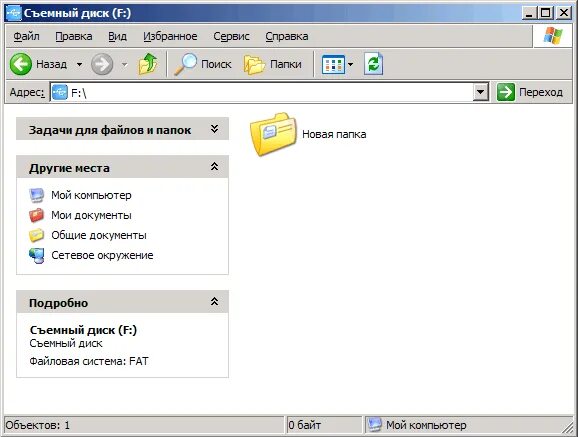Close the Съемный диск window
The height and width of the screenshot is (437, 578).
[564, 13]
